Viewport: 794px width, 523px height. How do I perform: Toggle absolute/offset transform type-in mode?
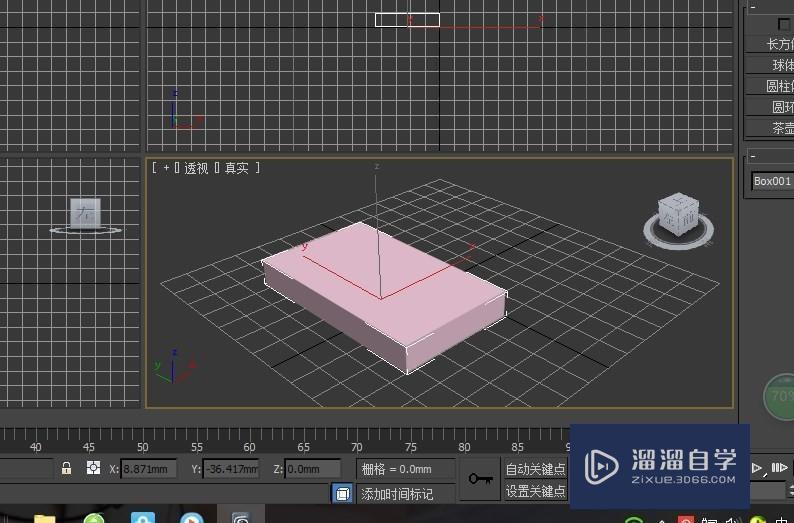93,468
